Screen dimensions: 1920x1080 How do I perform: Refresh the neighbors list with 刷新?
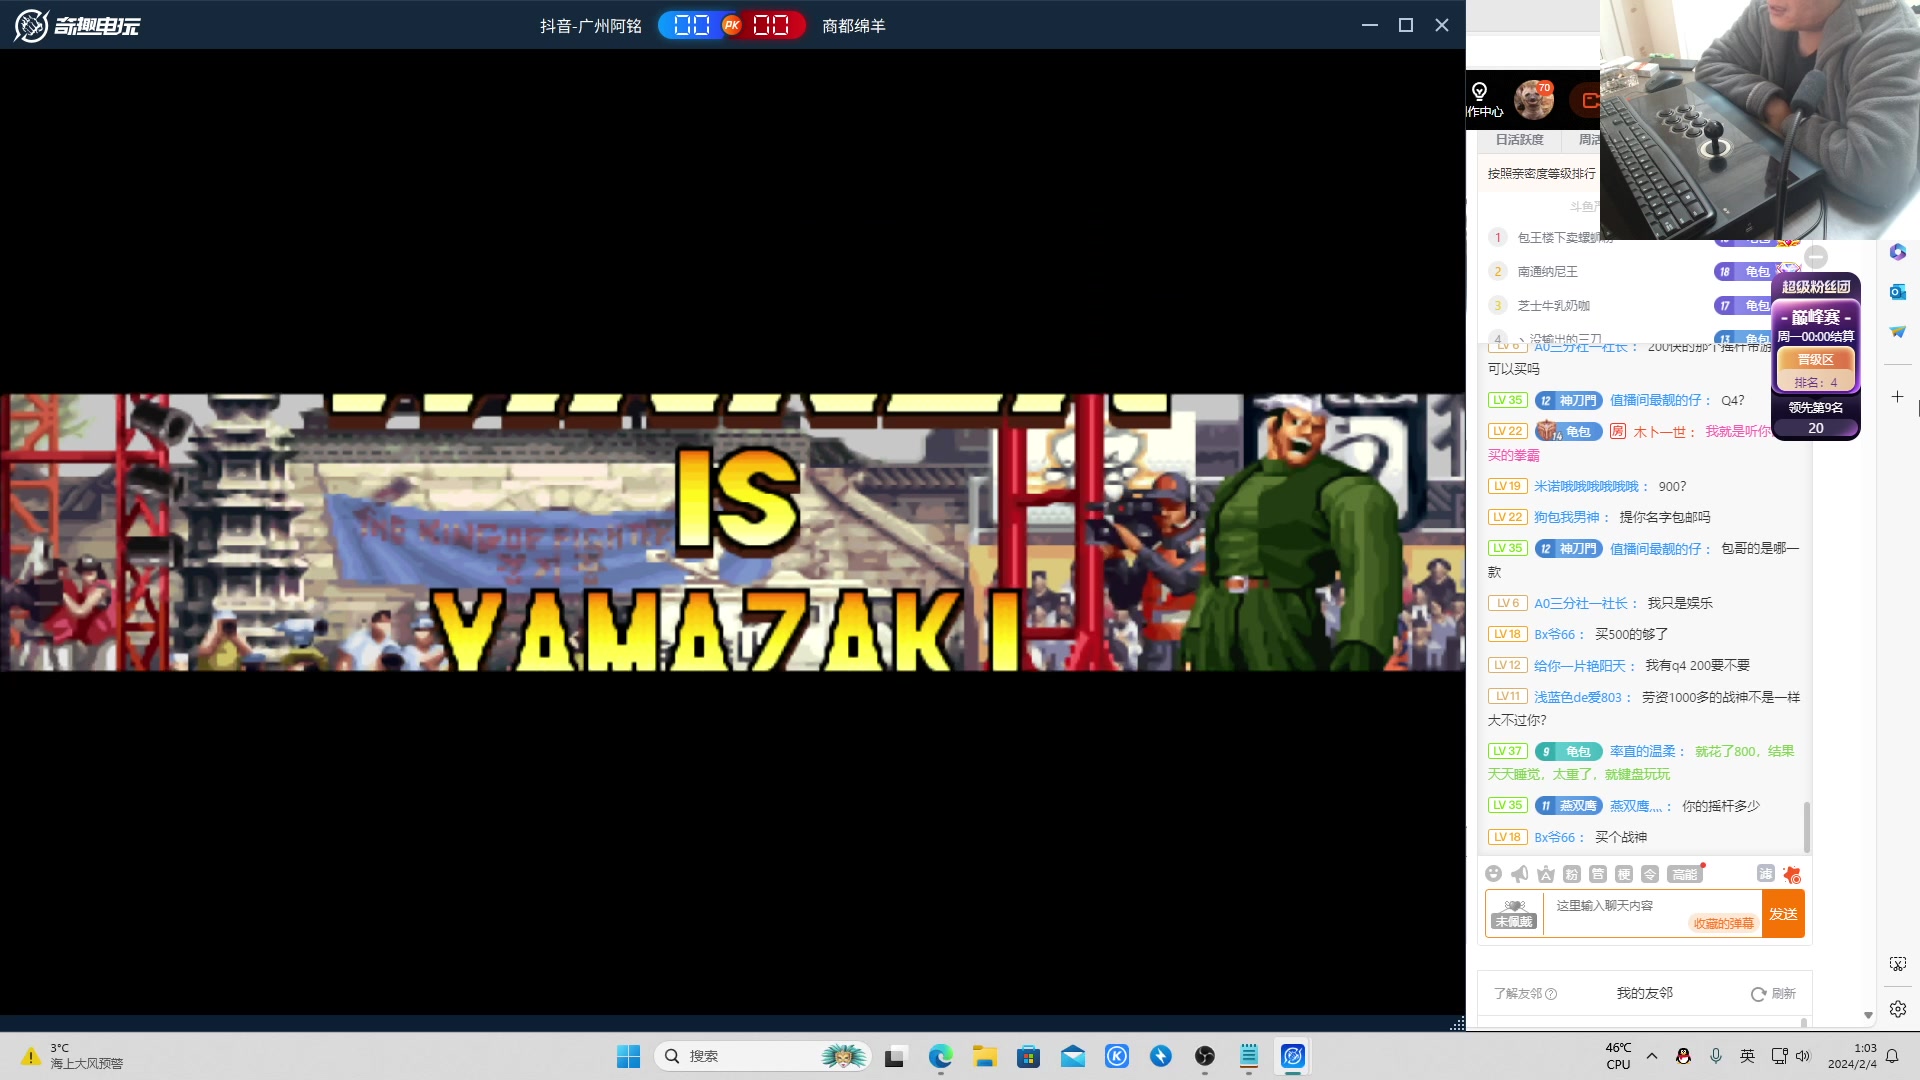click(x=1773, y=994)
